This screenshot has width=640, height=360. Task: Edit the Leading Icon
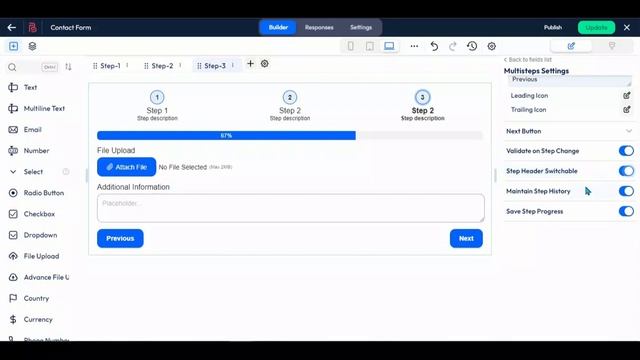[627, 96]
